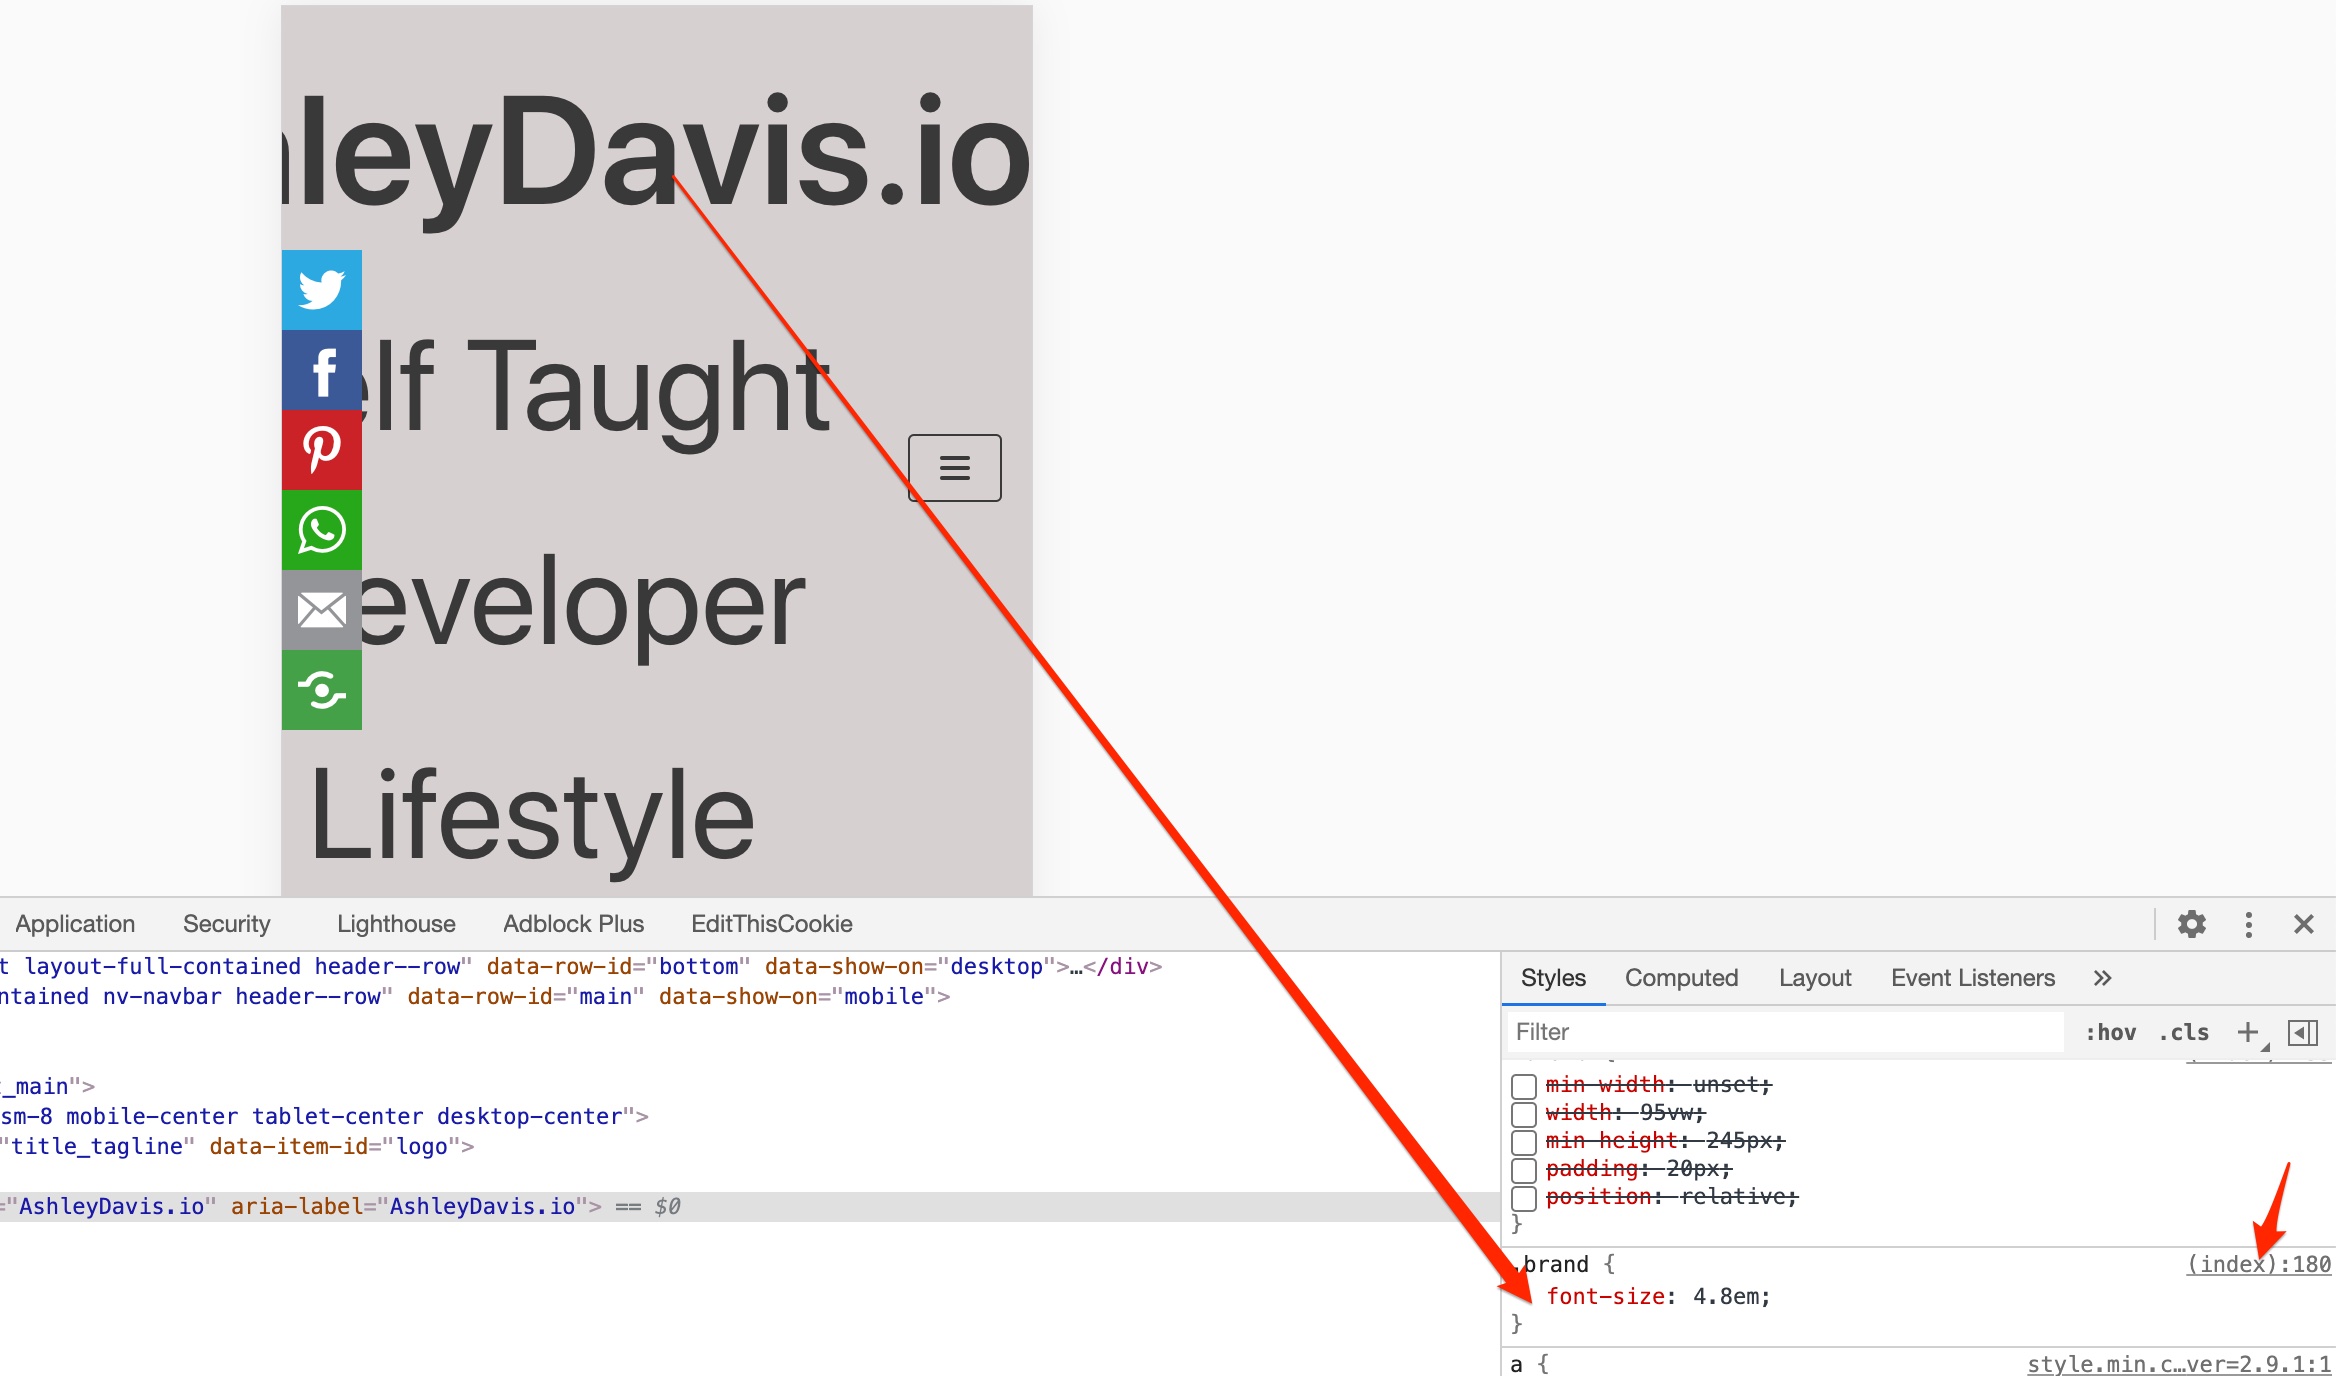Switch to the Layout tab
The width and height of the screenshot is (2336, 1376).
tap(1815, 978)
